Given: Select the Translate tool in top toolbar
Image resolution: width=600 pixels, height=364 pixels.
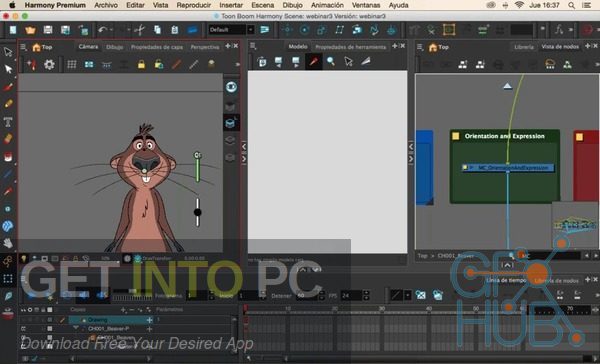Looking at the screenshot, I should click(287, 29).
